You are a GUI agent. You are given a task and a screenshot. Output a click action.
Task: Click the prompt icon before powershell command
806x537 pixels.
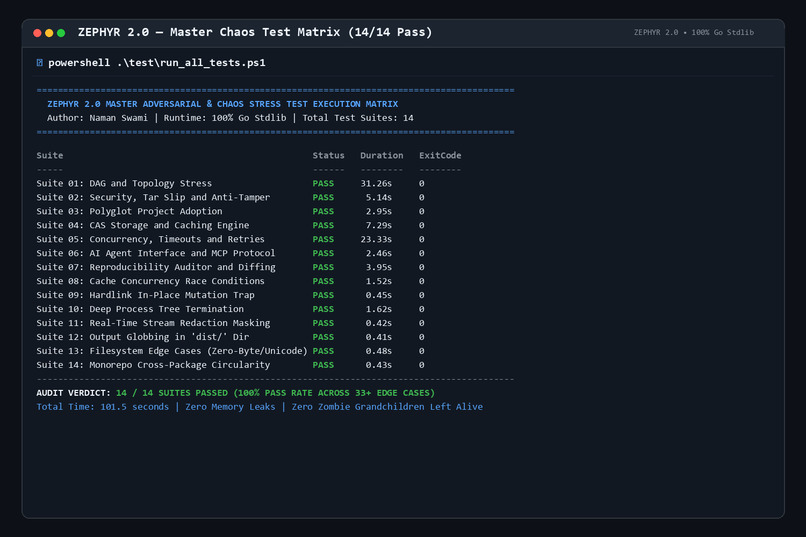pos(40,63)
